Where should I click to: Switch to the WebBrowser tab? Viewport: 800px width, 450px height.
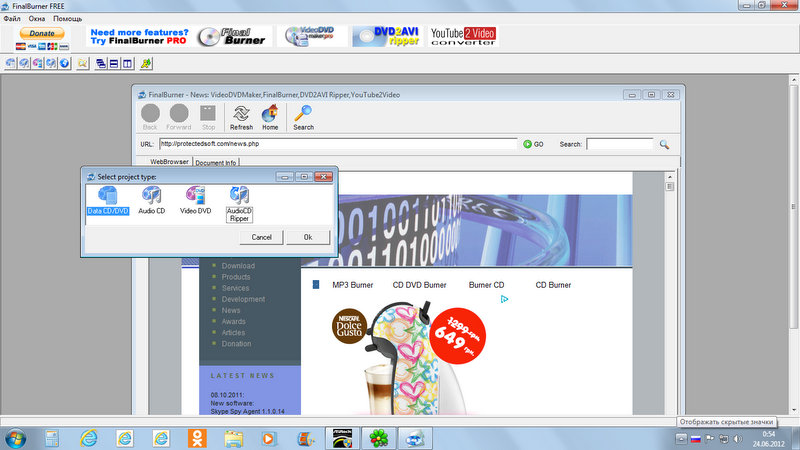[169, 162]
